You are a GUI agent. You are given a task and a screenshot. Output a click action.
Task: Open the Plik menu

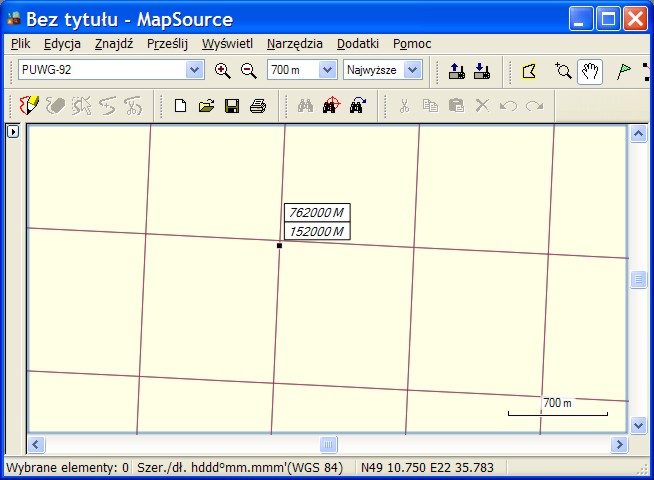click(x=20, y=43)
